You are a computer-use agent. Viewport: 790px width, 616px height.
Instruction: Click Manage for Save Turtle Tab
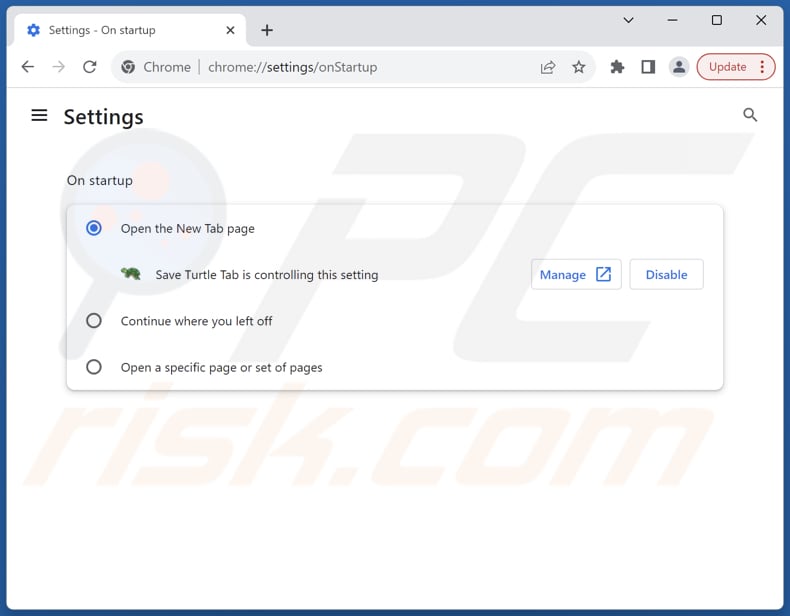tap(576, 275)
